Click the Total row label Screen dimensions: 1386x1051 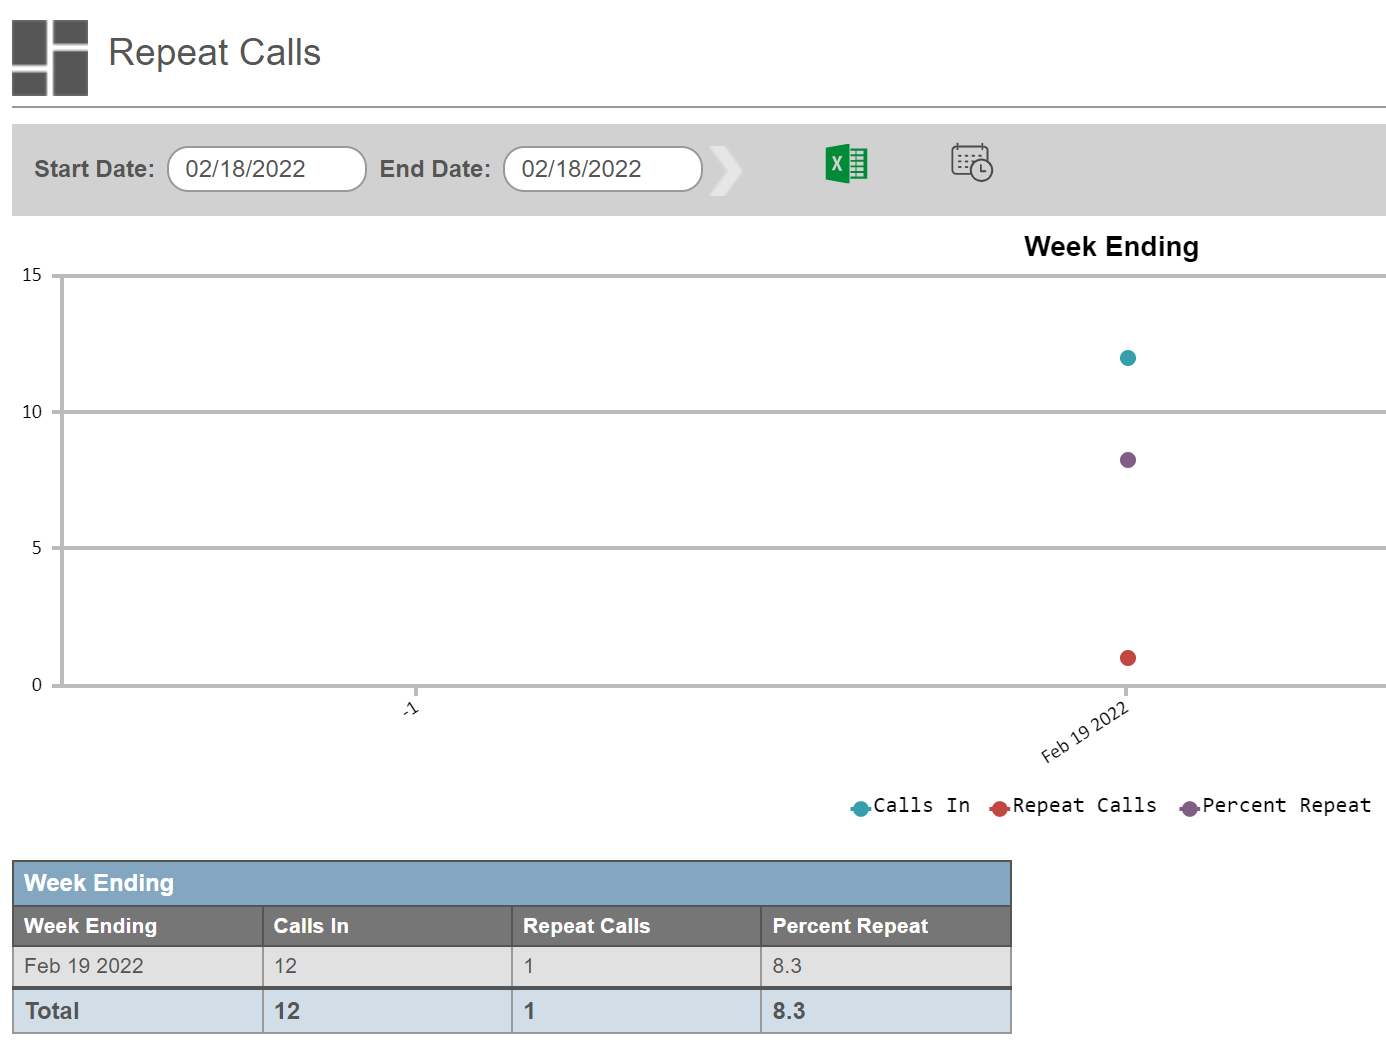pos(52,1011)
